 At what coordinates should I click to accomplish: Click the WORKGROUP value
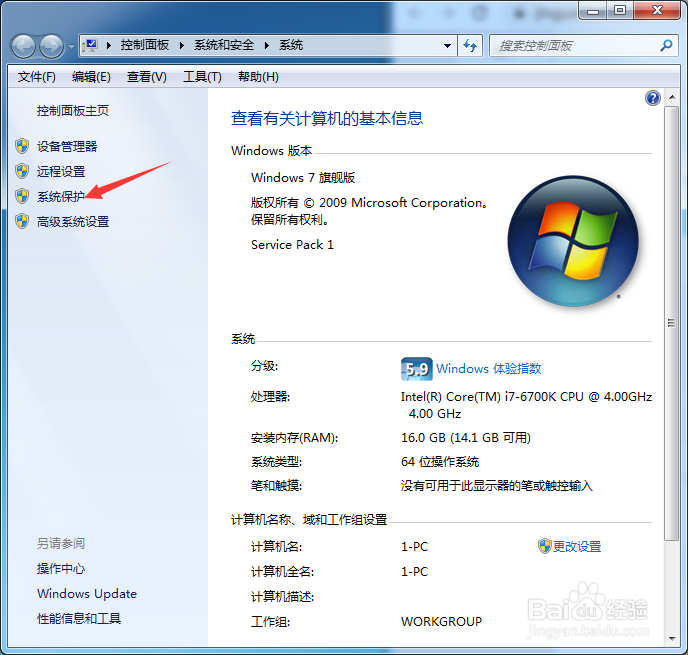tap(441, 622)
